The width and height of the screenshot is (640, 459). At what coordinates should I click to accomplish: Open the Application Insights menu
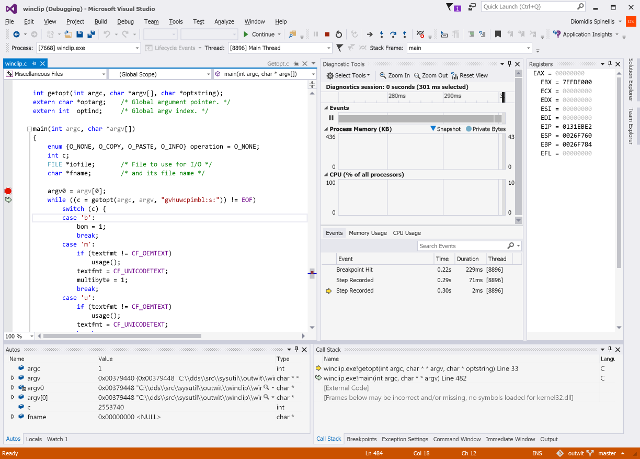click(x=586, y=35)
